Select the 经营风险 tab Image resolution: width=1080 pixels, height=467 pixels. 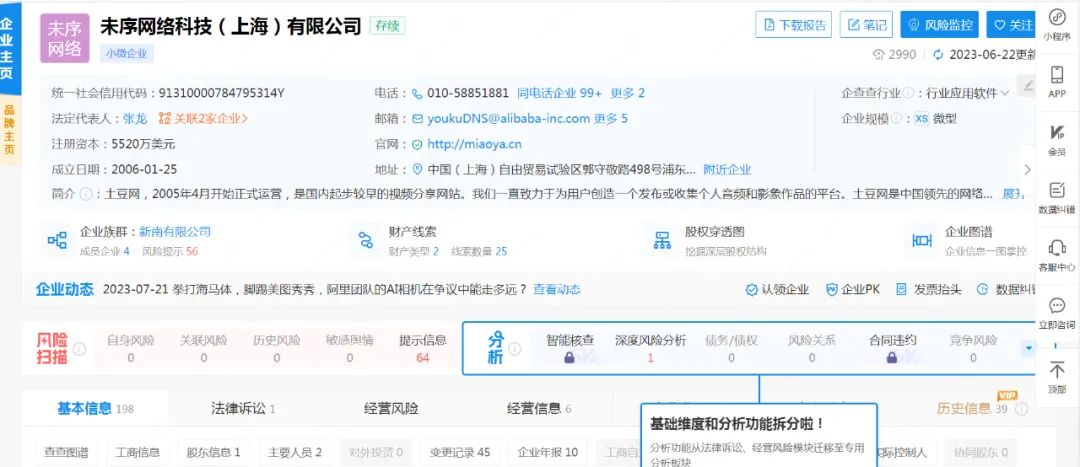click(391, 409)
